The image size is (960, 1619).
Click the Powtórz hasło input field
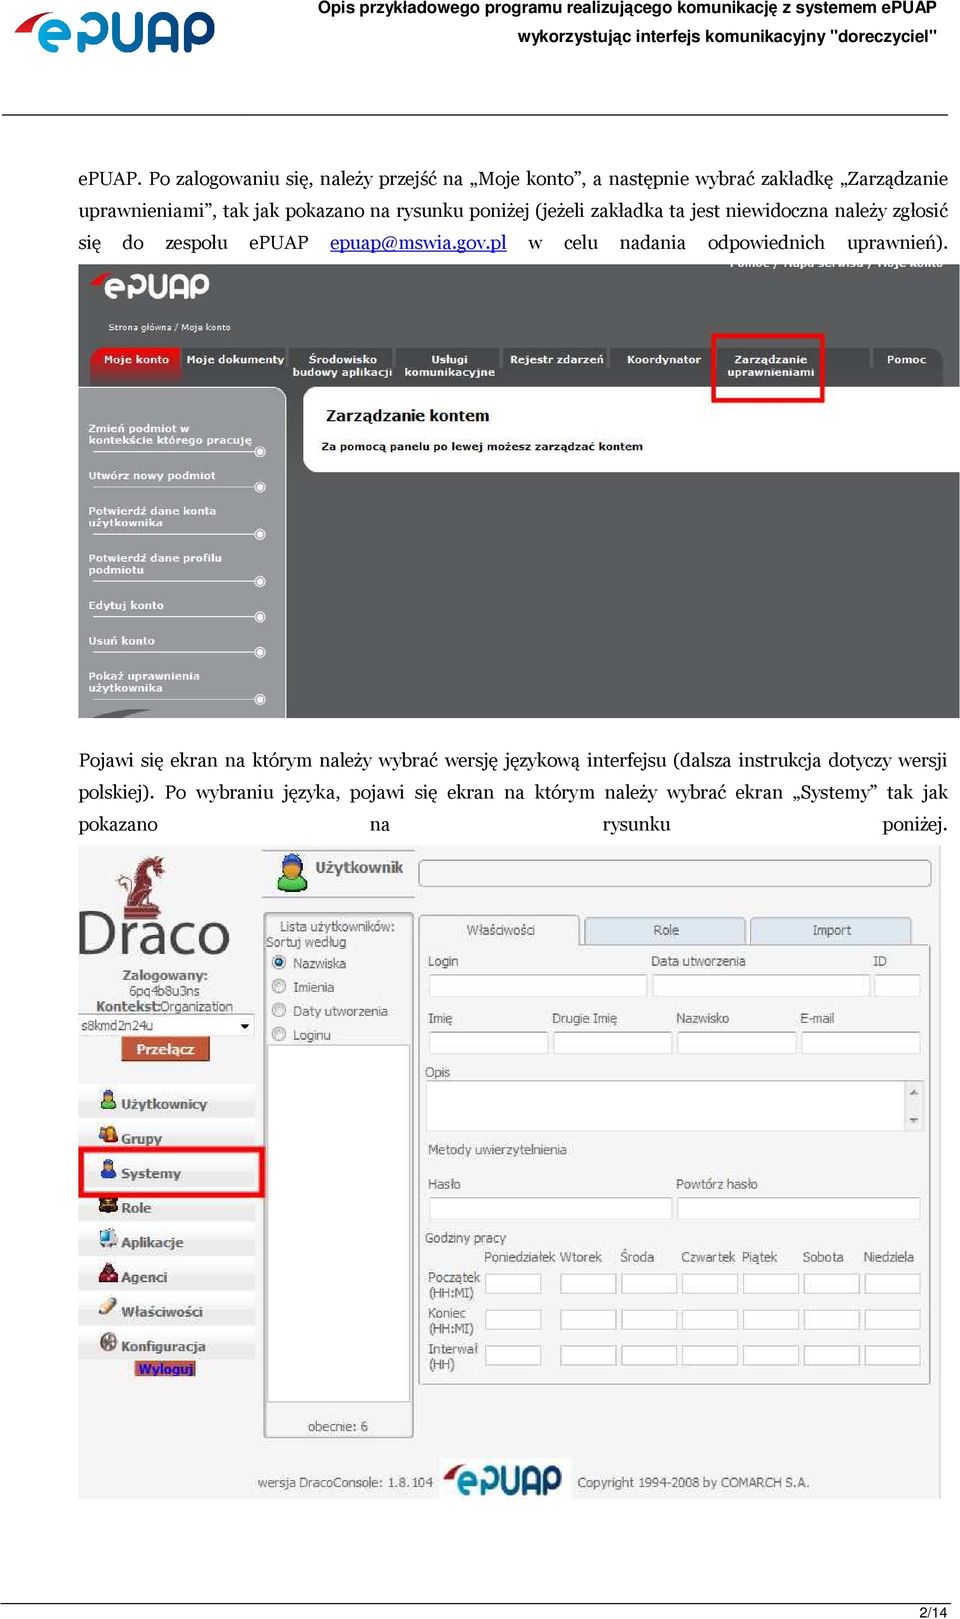[798, 1208]
